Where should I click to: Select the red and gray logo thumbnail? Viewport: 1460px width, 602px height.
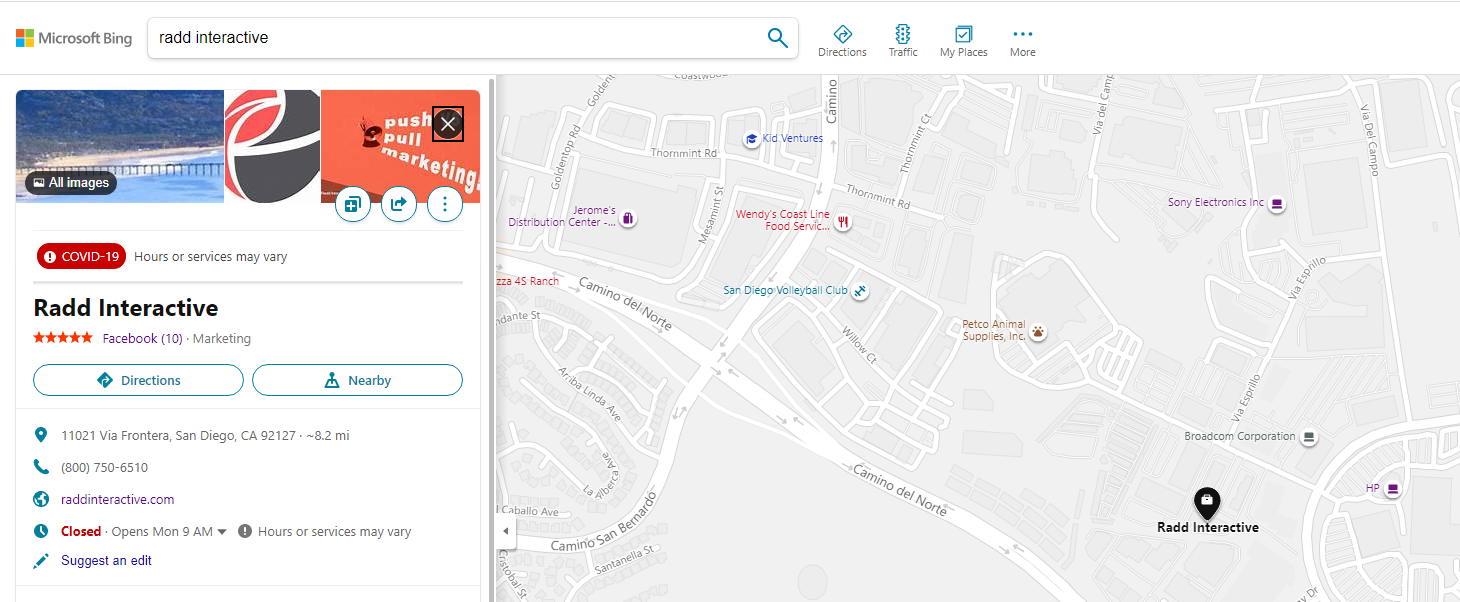[272, 146]
